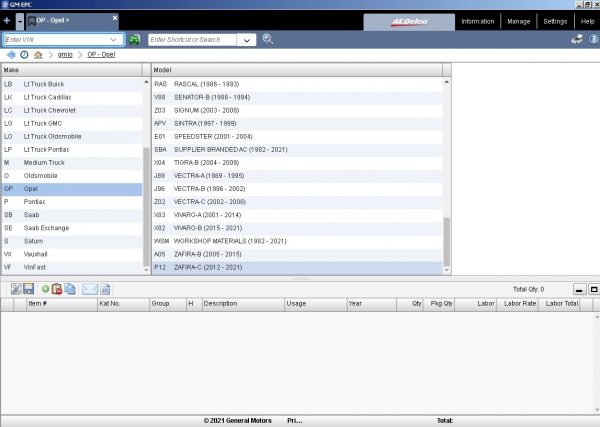Viewport: 600px width, 427px height.
Task: Select SPEEDSTER (2001 - 2004) model
Action: coord(297,137)
